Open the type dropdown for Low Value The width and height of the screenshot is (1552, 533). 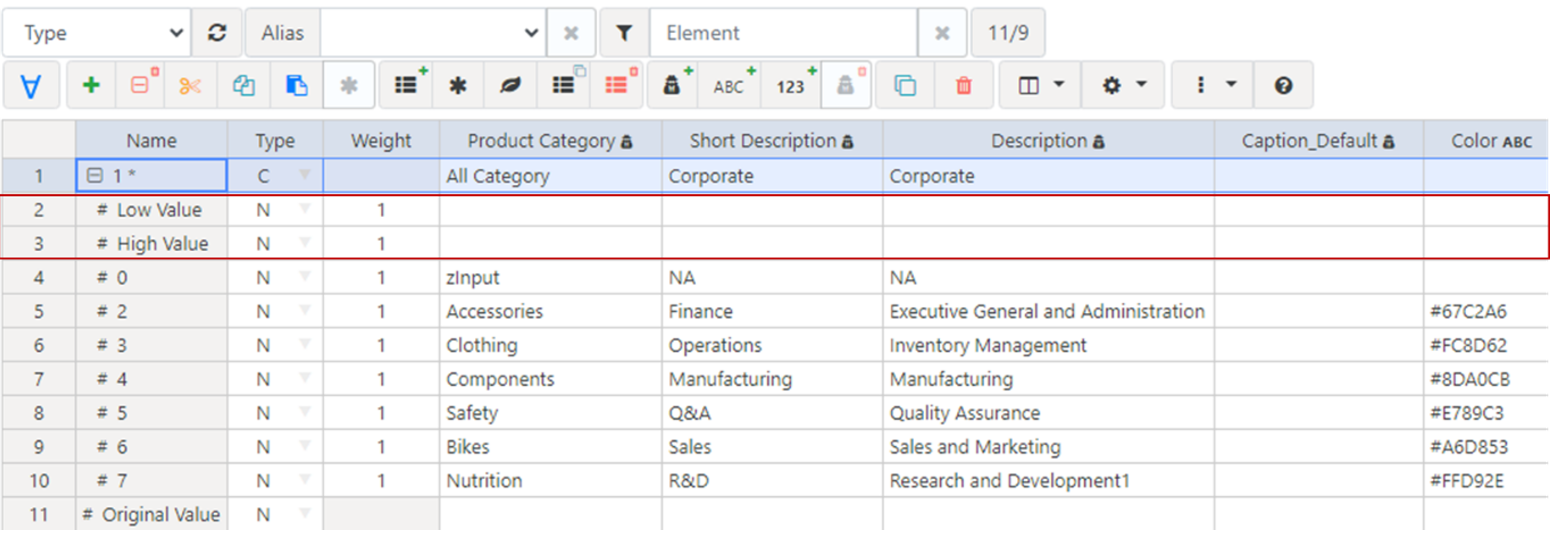304,210
